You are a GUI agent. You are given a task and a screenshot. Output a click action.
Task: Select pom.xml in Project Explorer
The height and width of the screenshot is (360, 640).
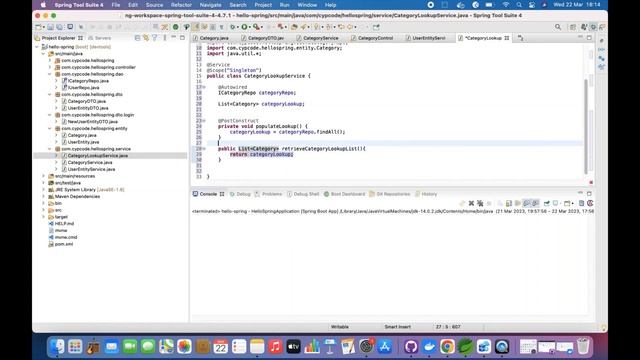(x=64, y=244)
